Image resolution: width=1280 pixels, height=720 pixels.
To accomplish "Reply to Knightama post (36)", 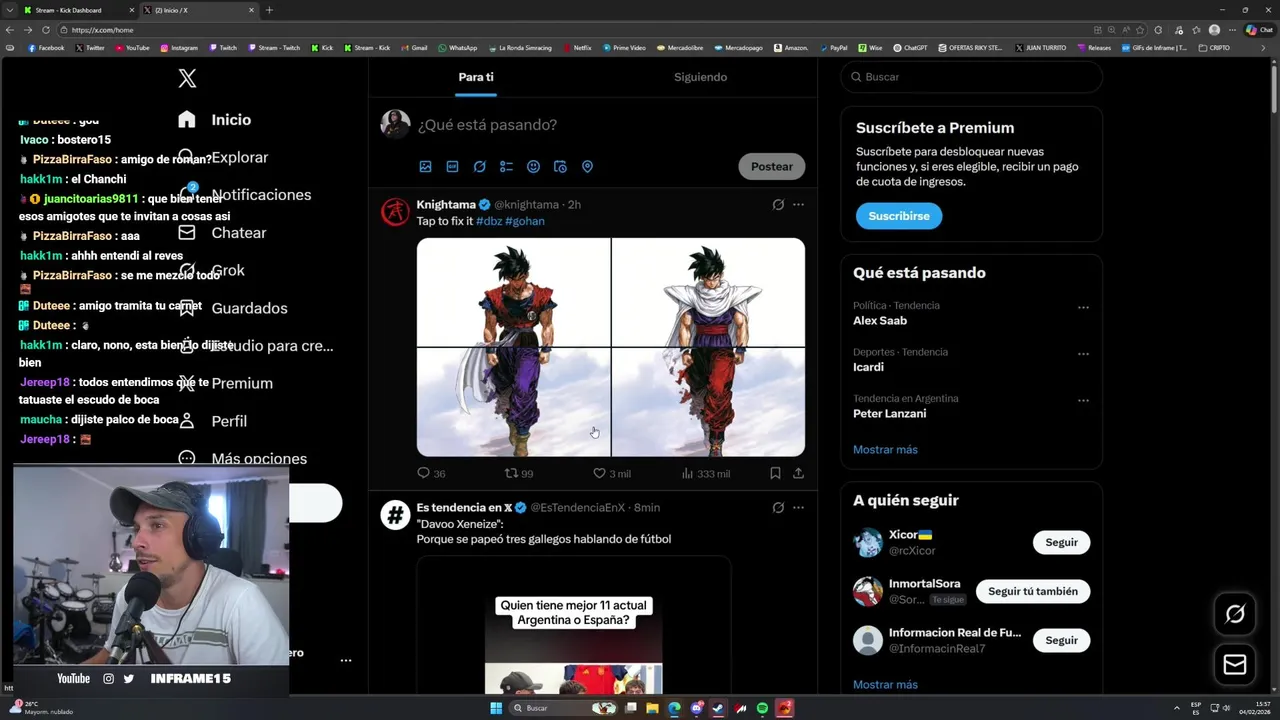I will pyautogui.click(x=431, y=474).
